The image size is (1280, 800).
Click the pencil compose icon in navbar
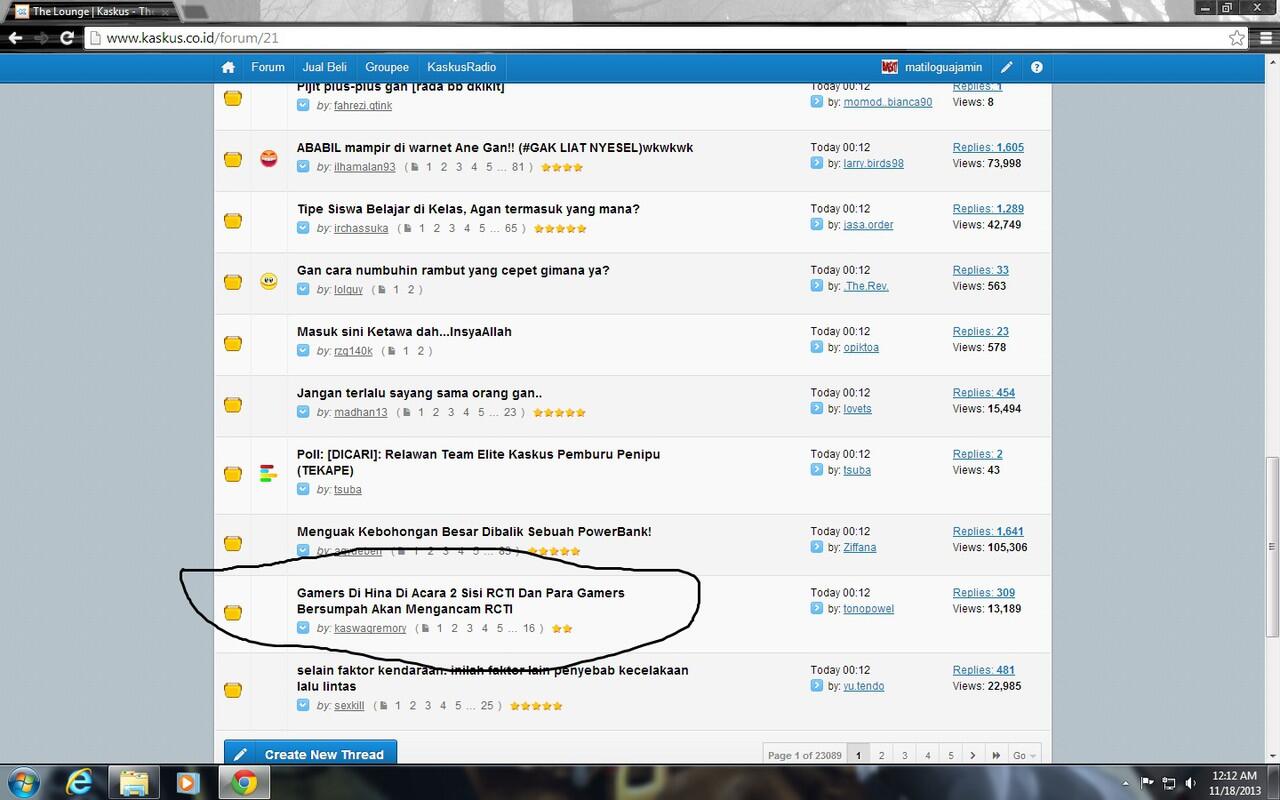(1007, 67)
